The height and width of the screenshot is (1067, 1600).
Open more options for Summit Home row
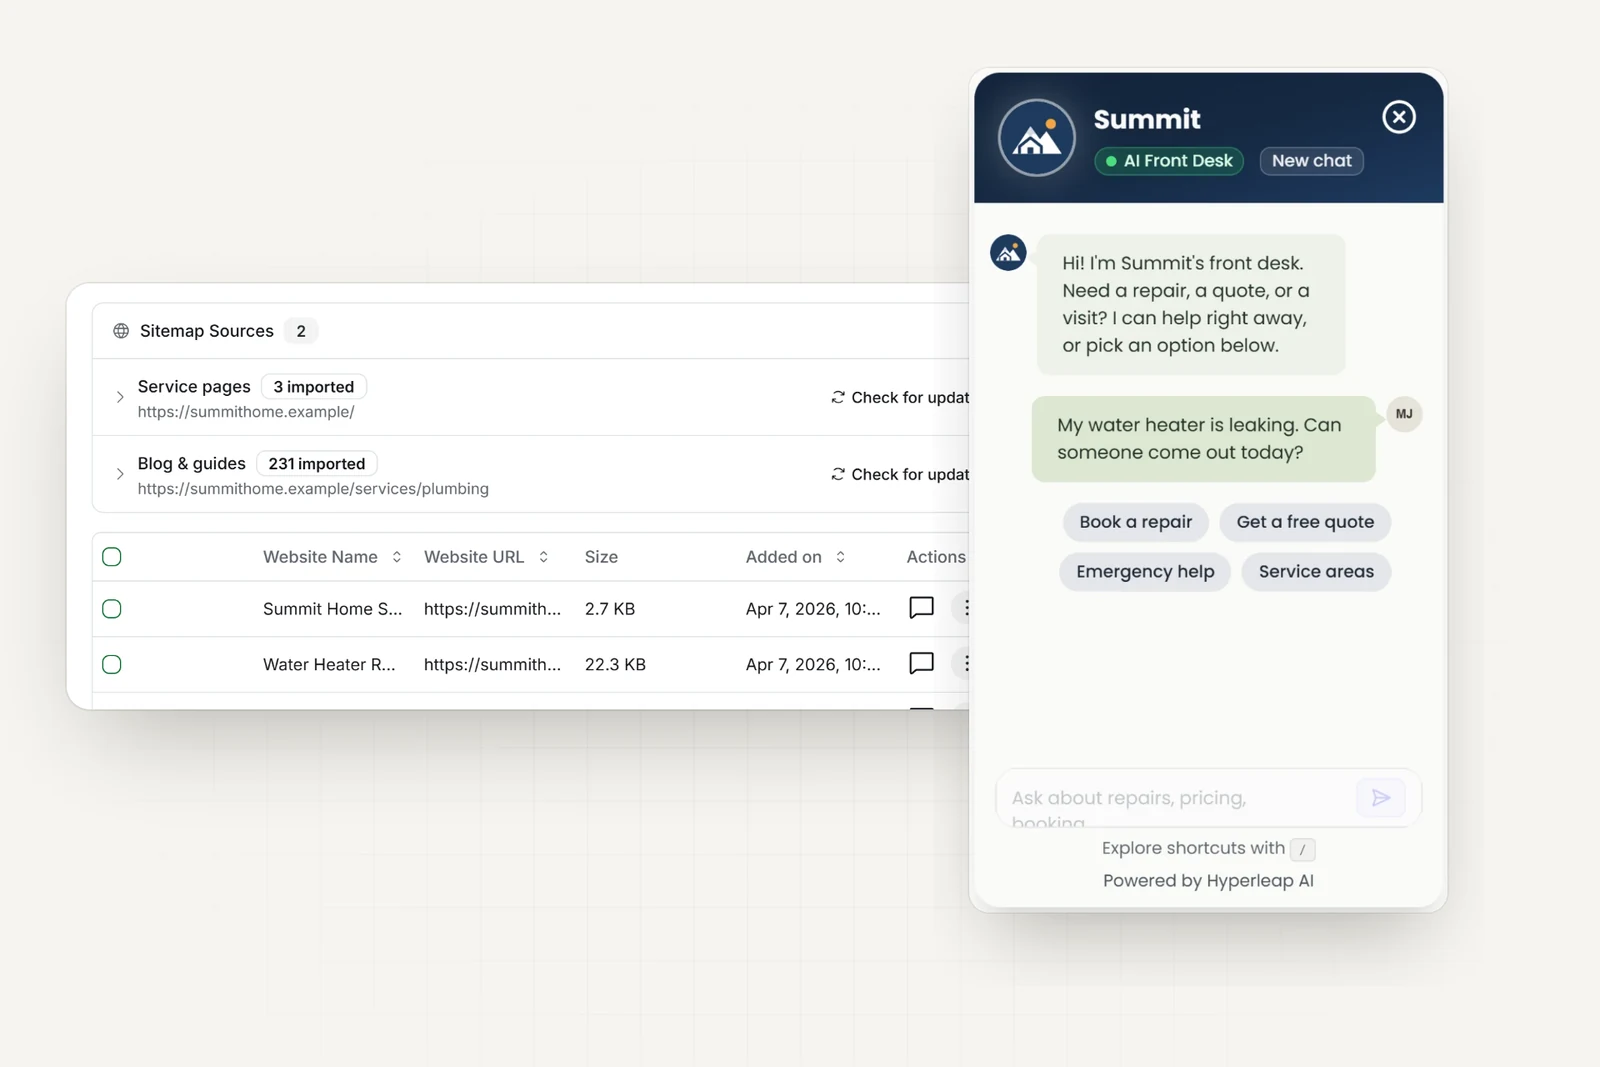965,608
